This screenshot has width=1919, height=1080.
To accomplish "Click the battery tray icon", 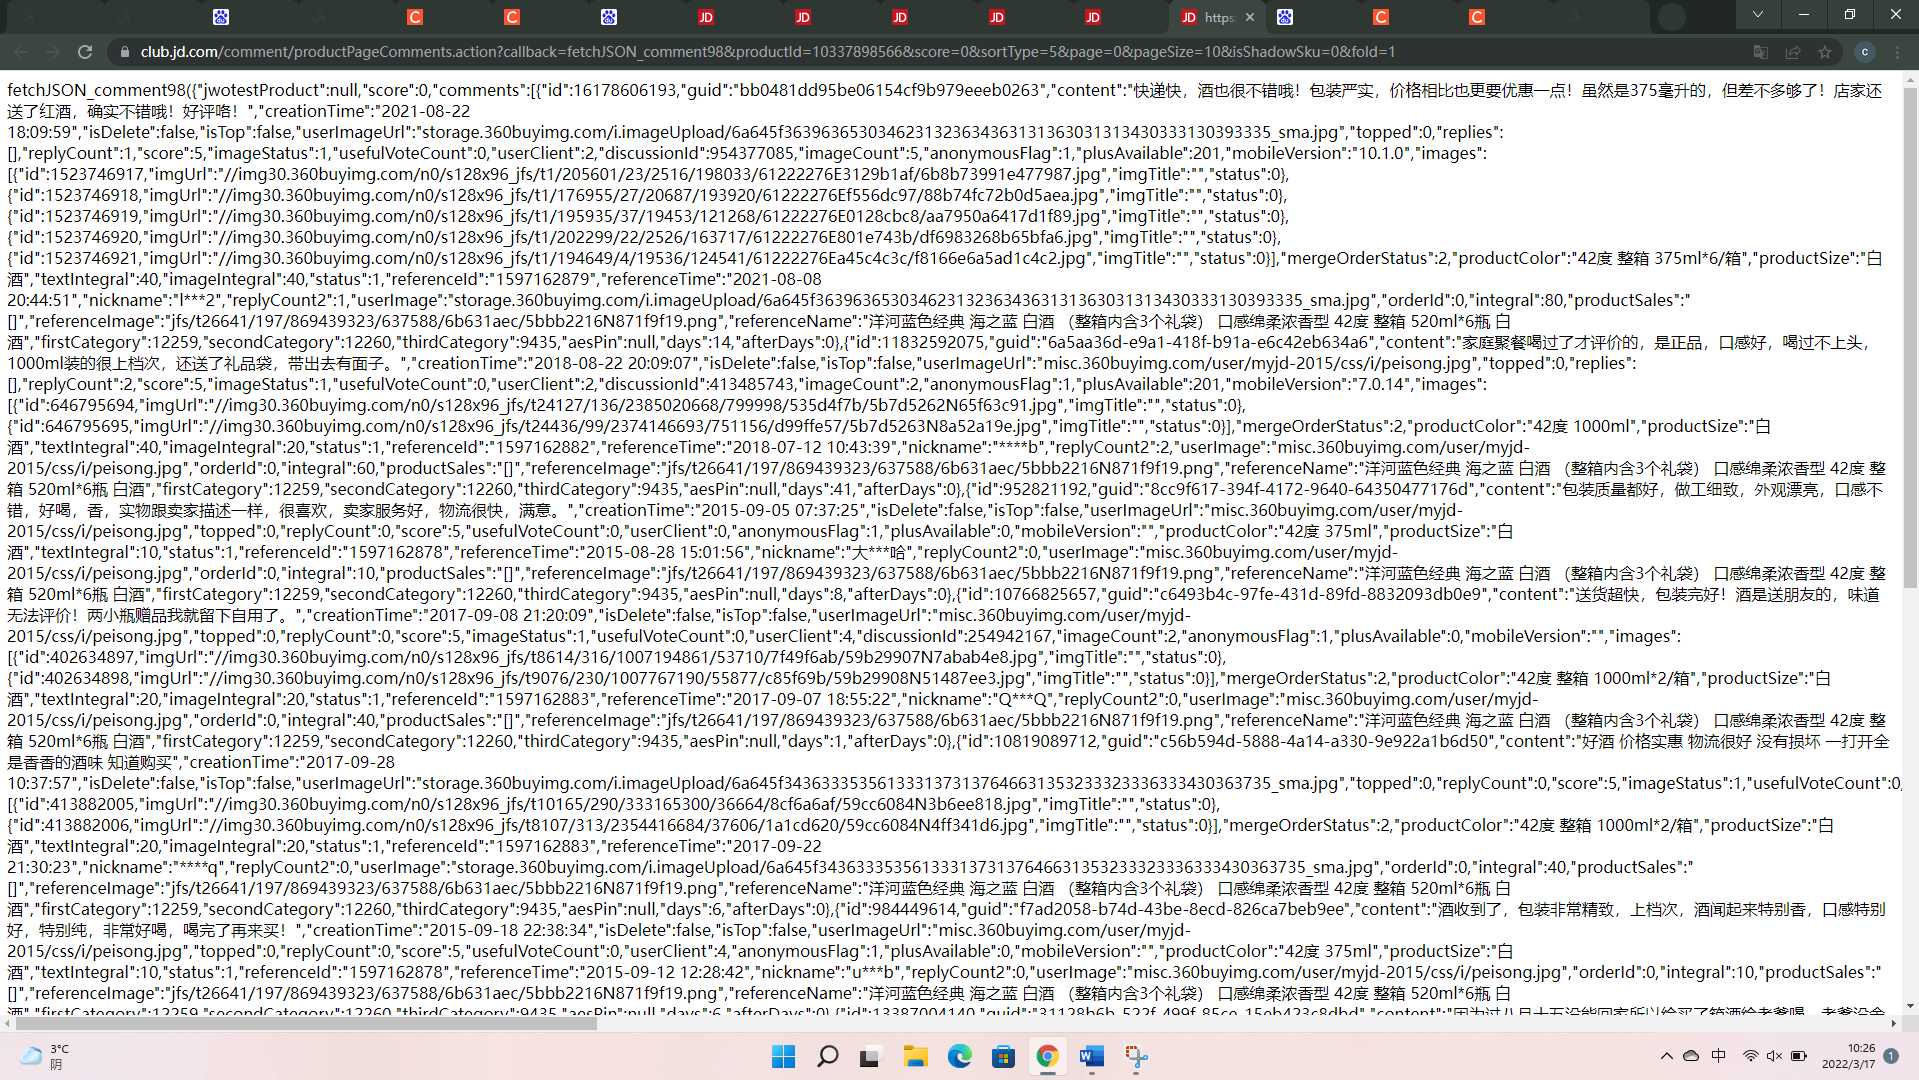I will 1799,1056.
